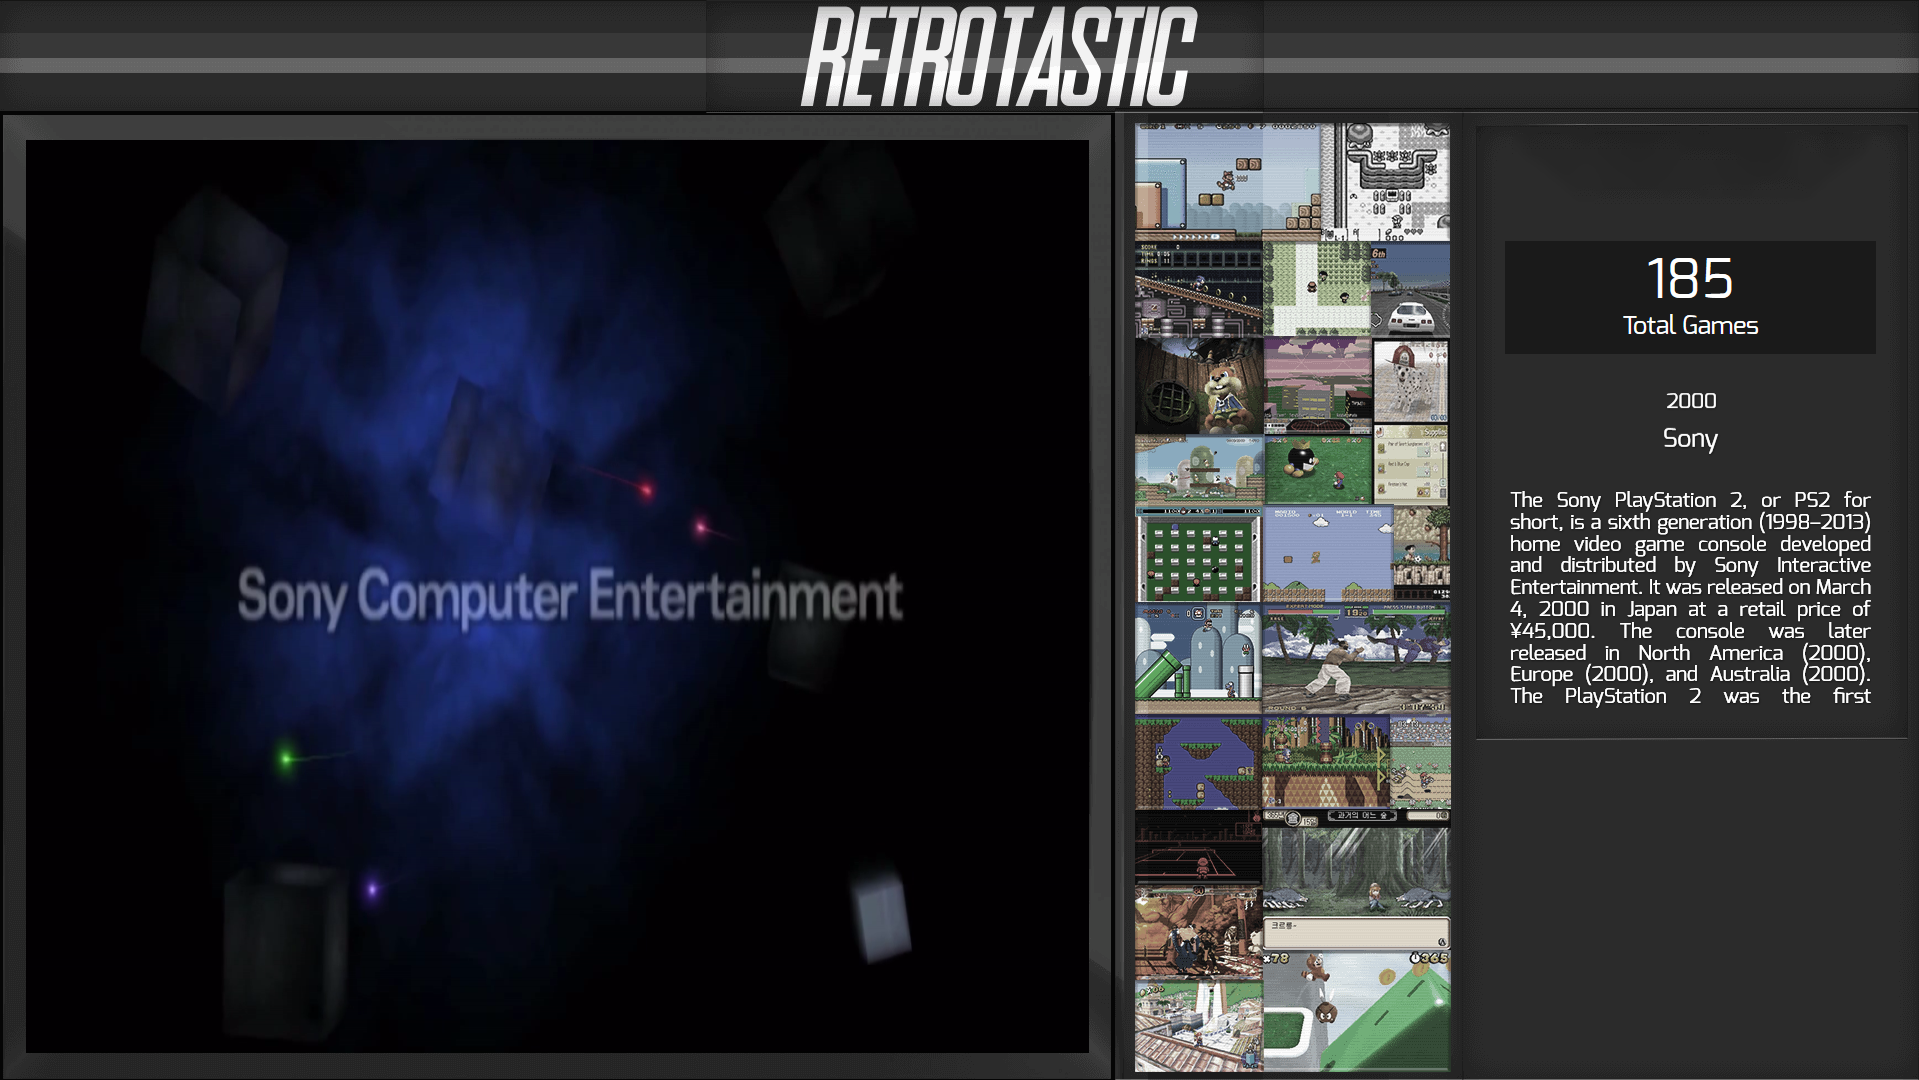Click the Sony Computer Entertainment video preview

(x=557, y=596)
